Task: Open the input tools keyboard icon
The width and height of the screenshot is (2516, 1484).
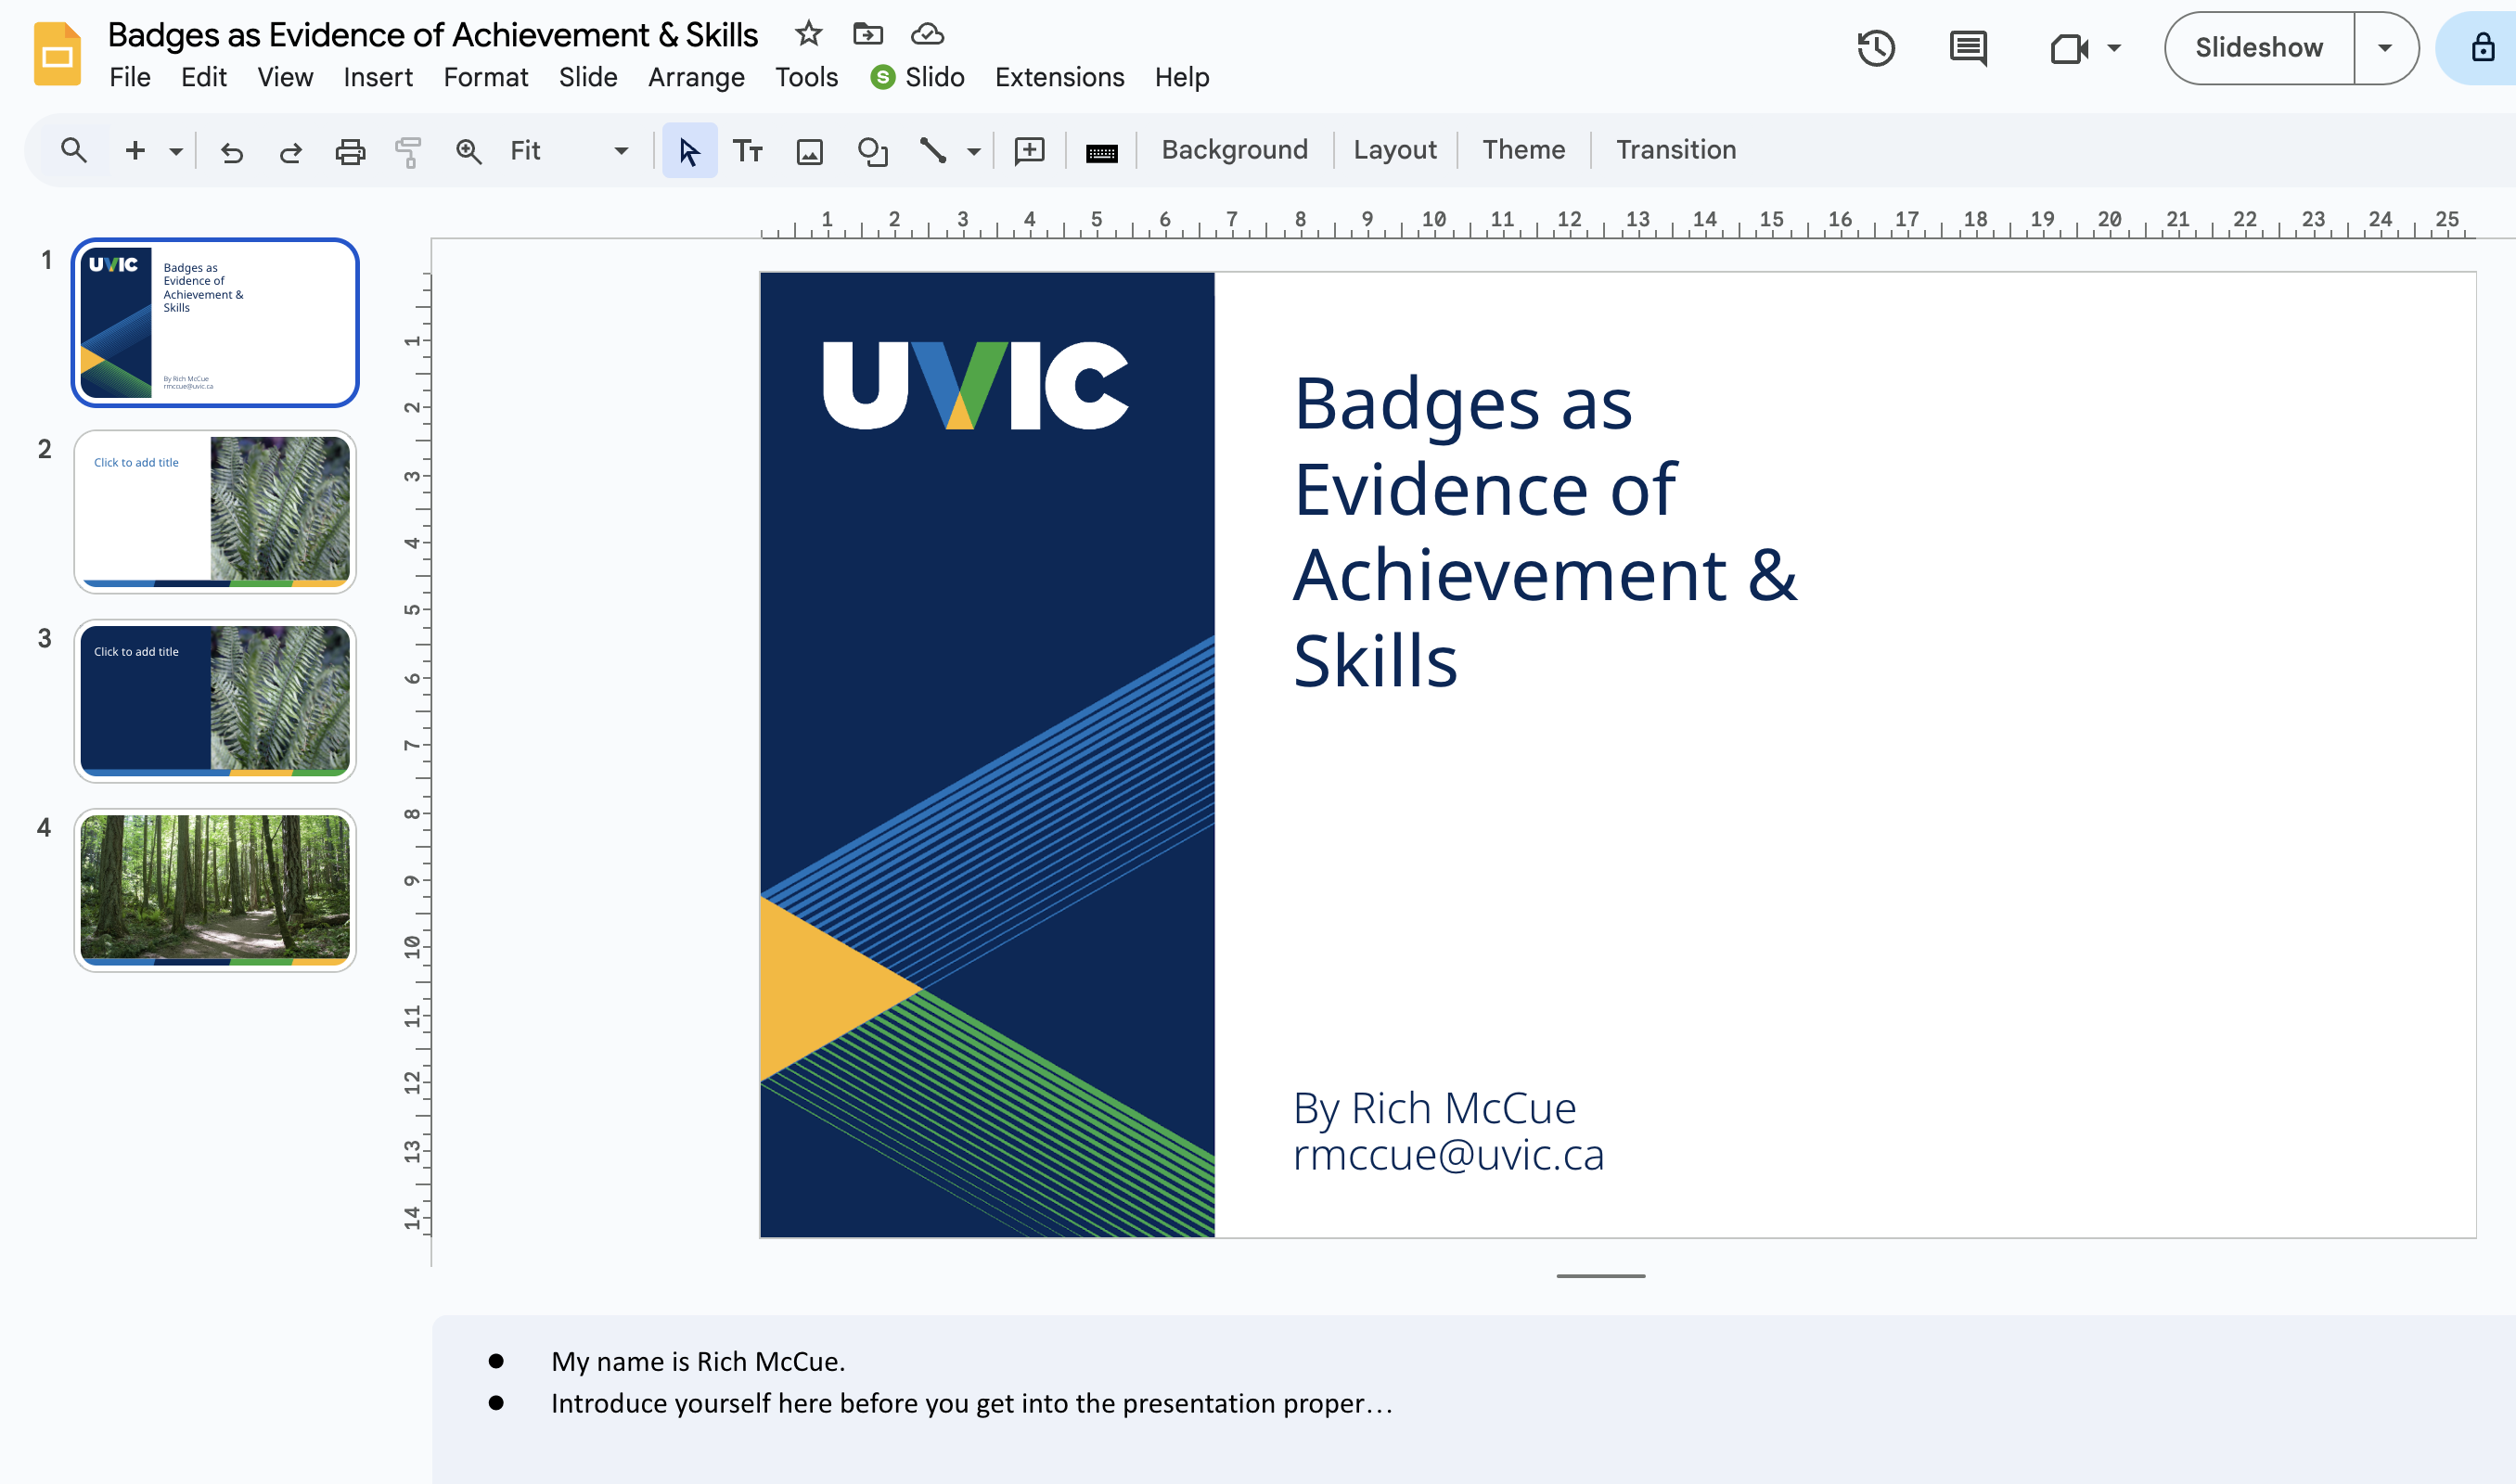Action: (1101, 152)
